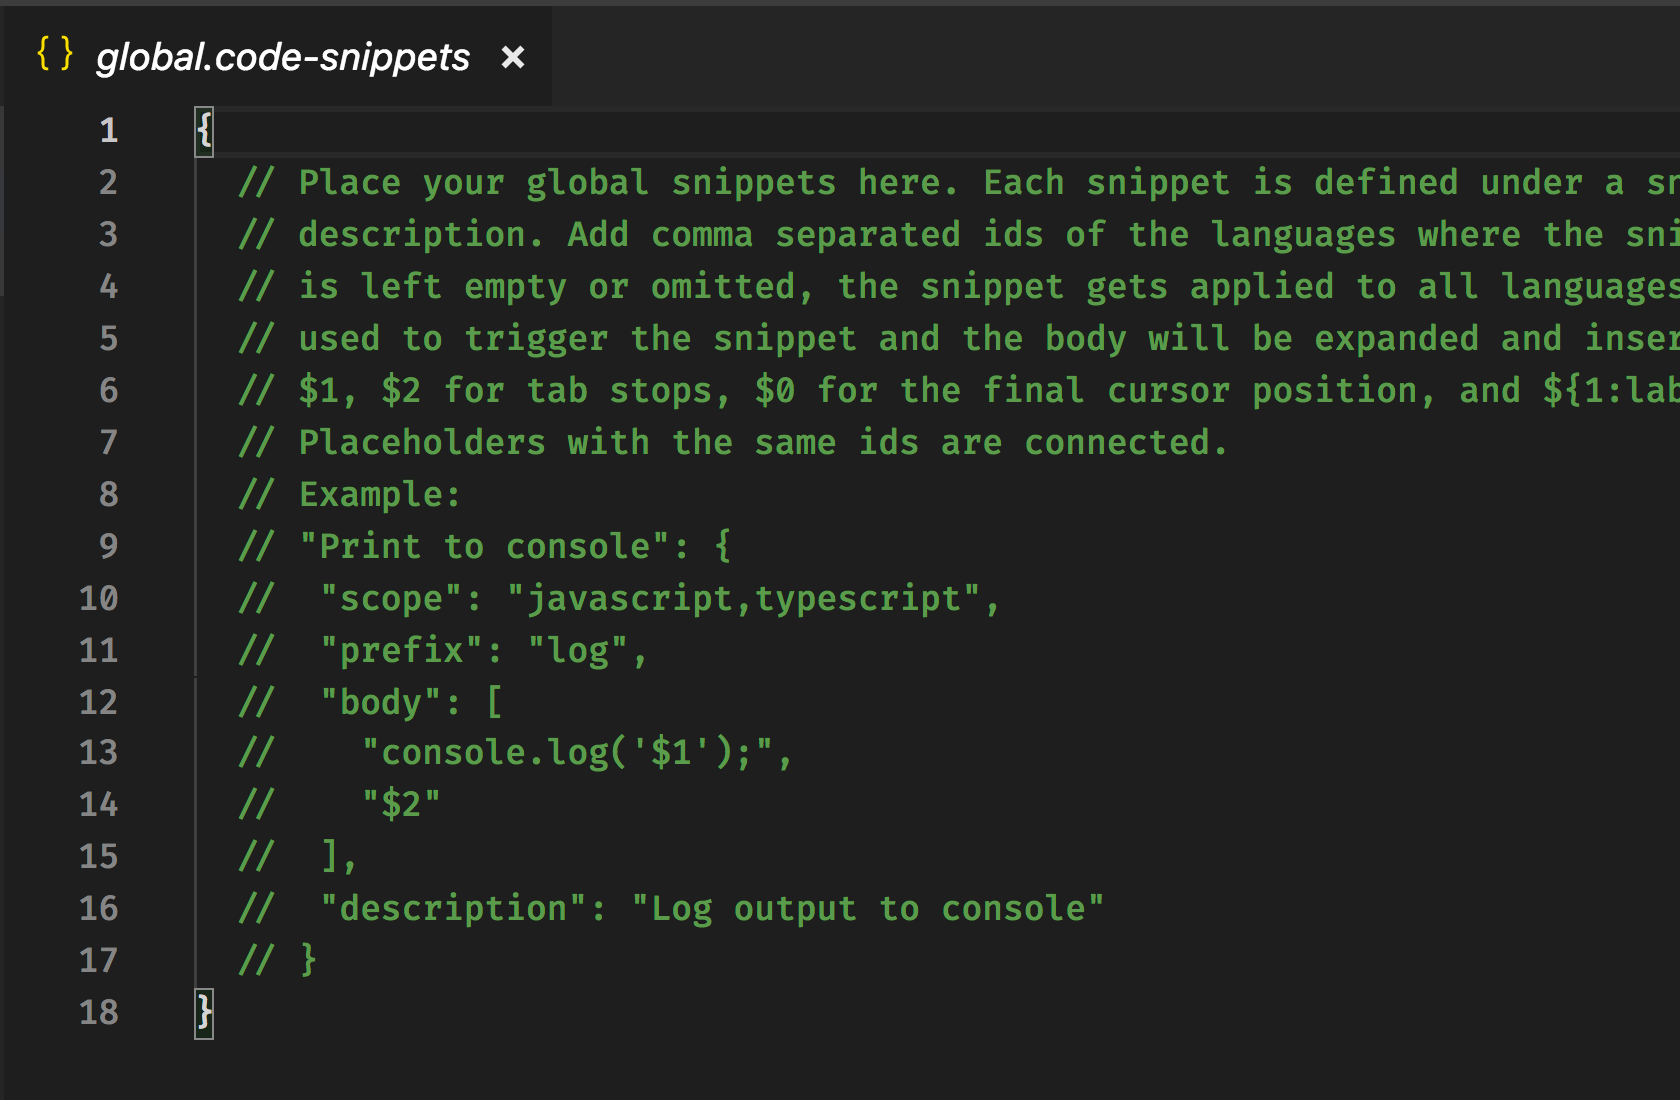The height and width of the screenshot is (1100, 1680).
Task: Click the word 'Print to console'
Action: click(487, 546)
